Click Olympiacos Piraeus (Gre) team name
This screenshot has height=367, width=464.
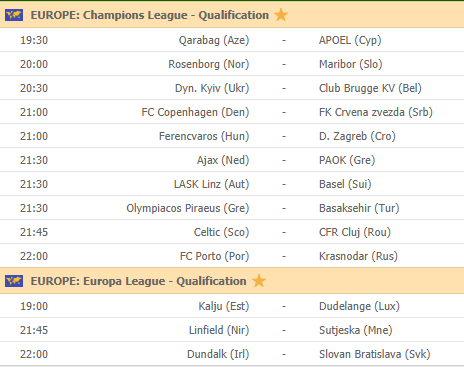(188, 208)
